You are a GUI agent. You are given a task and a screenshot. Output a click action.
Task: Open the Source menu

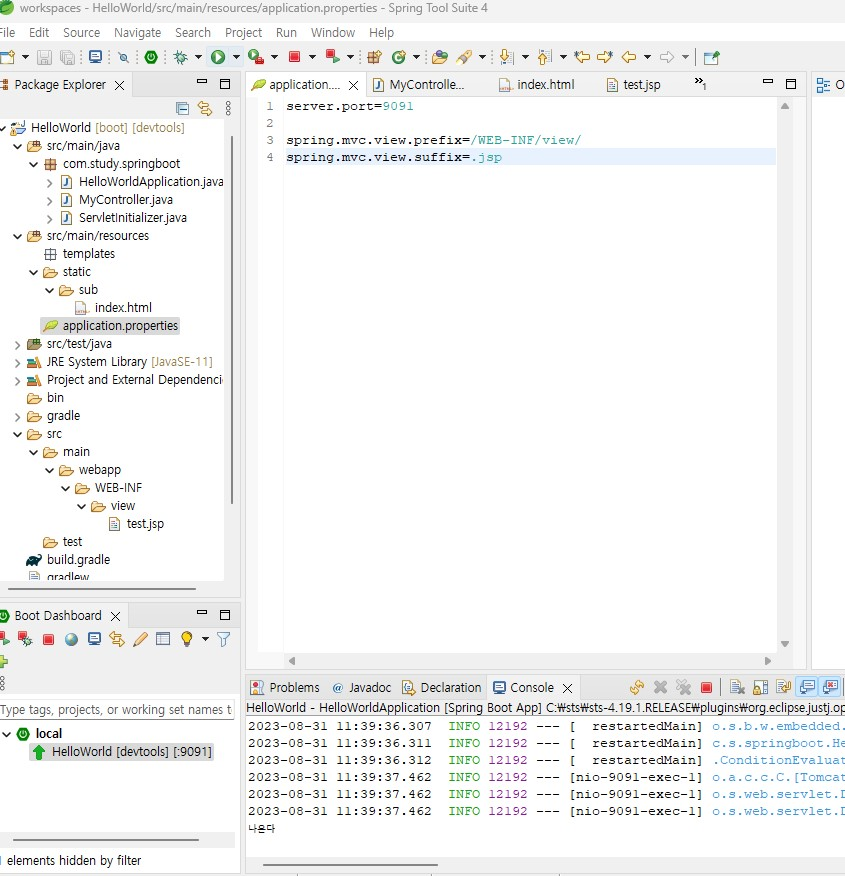point(82,32)
